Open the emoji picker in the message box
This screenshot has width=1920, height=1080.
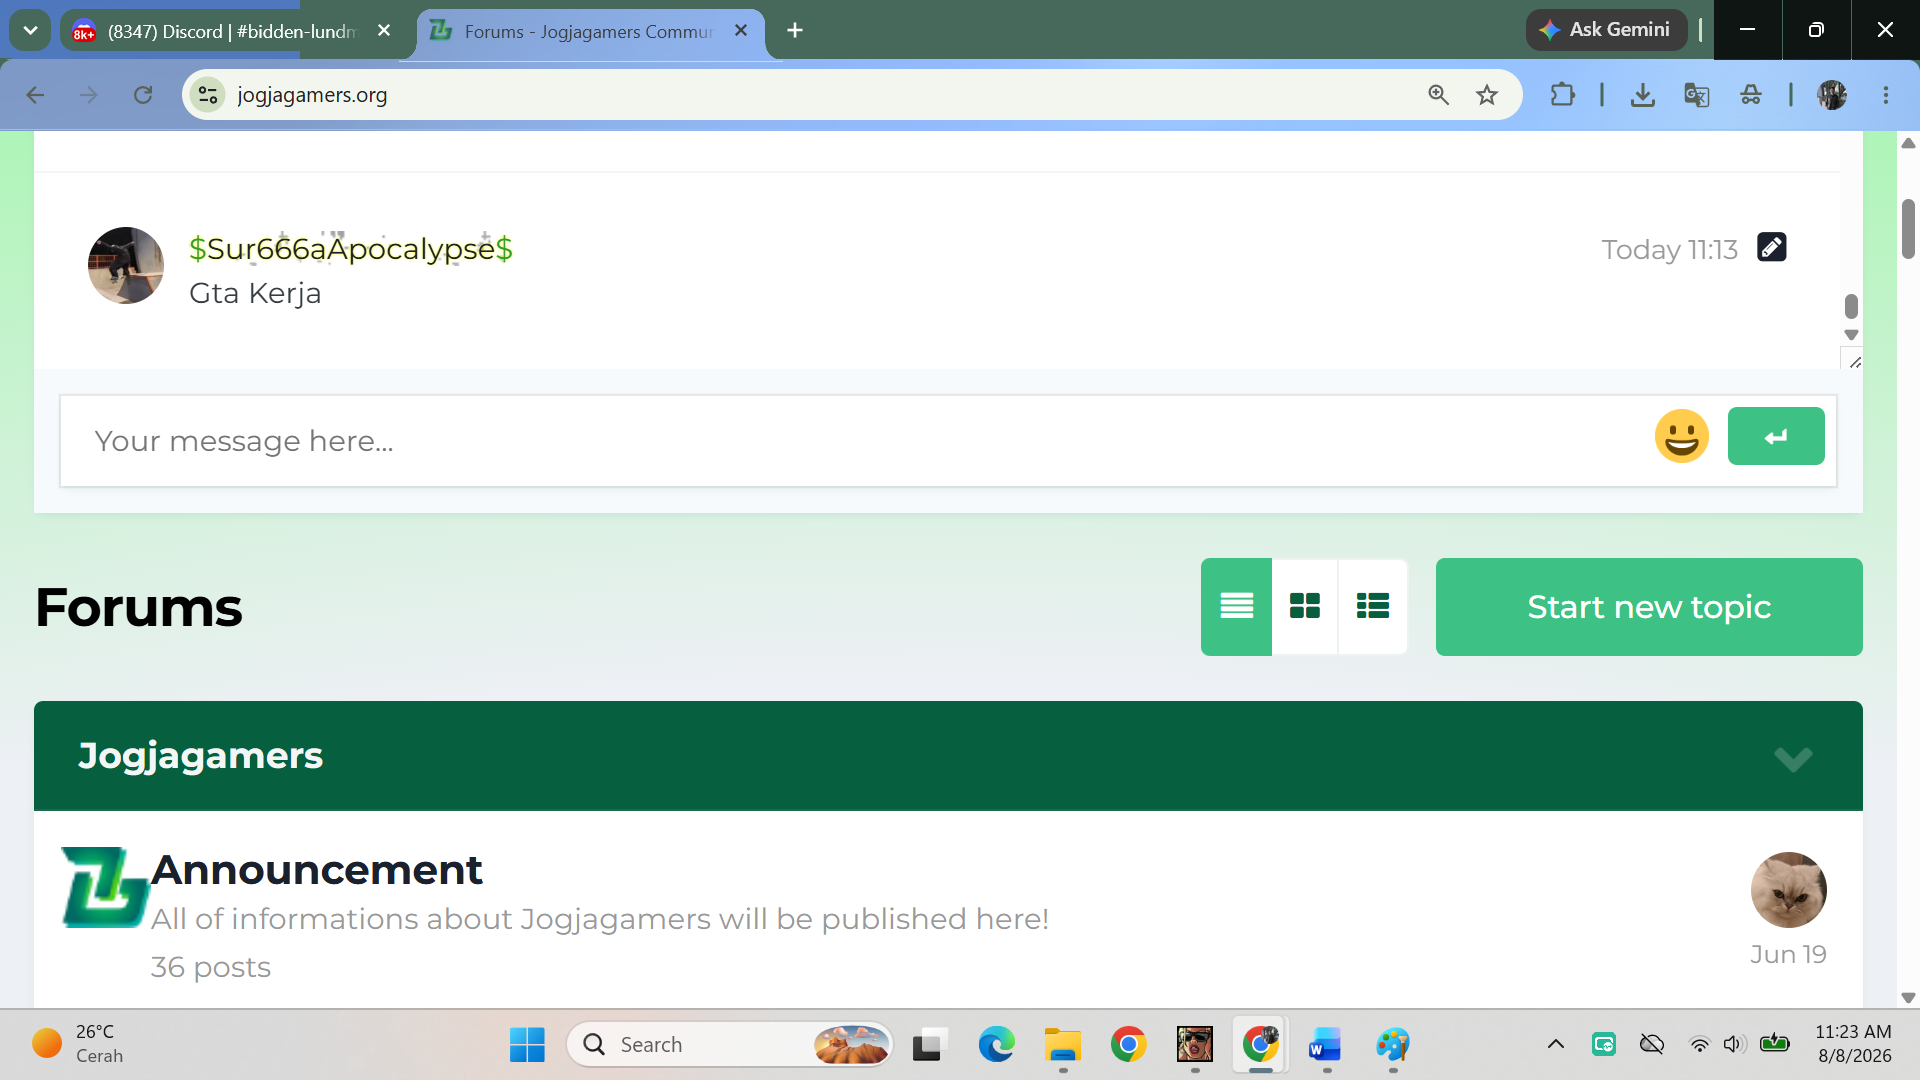1681,436
